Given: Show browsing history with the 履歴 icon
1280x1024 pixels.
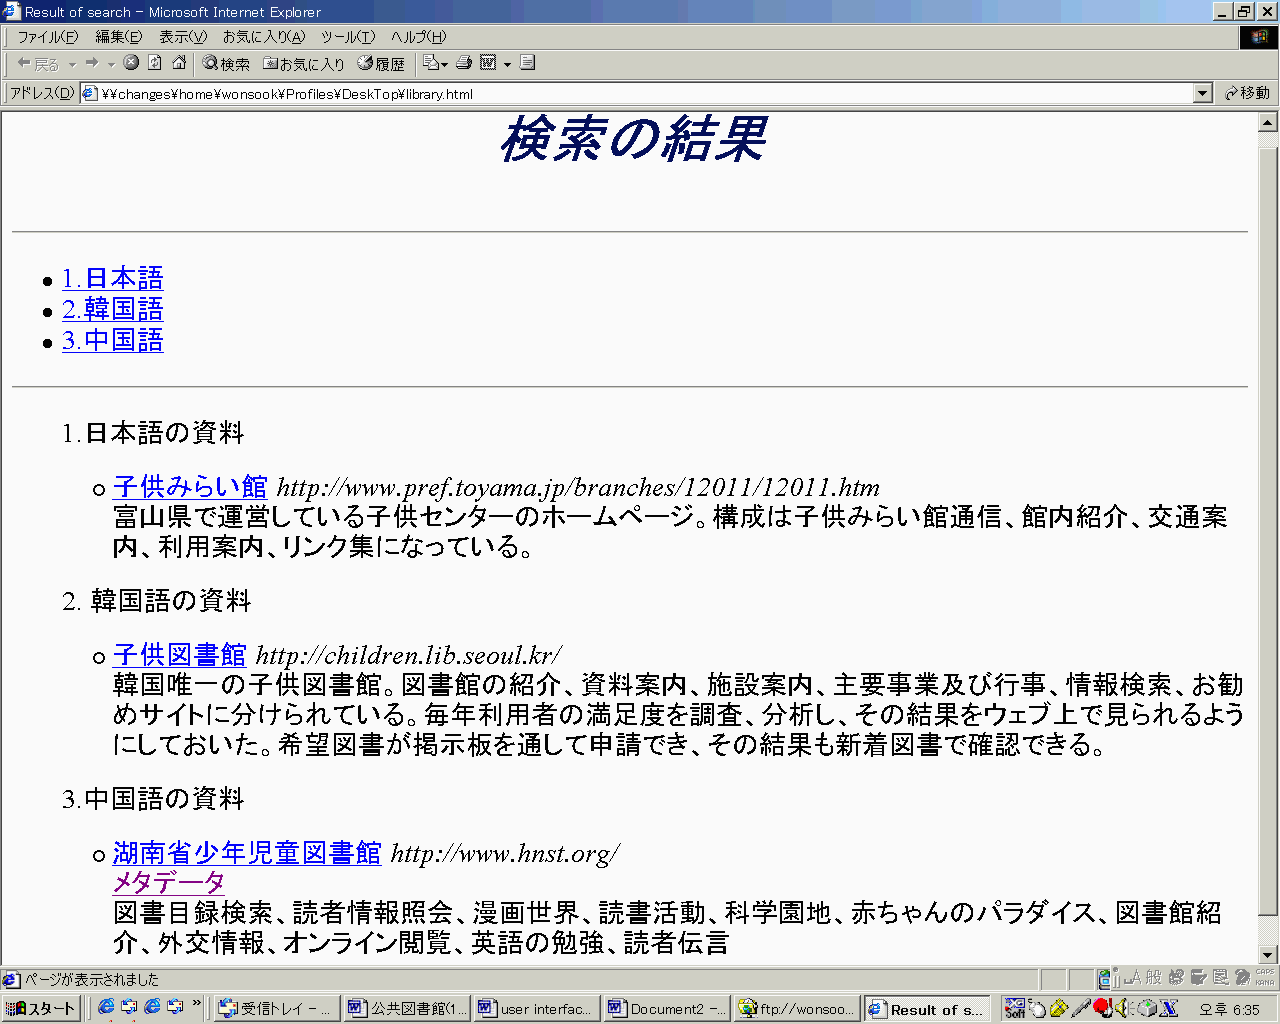Looking at the screenshot, I should coord(378,62).
